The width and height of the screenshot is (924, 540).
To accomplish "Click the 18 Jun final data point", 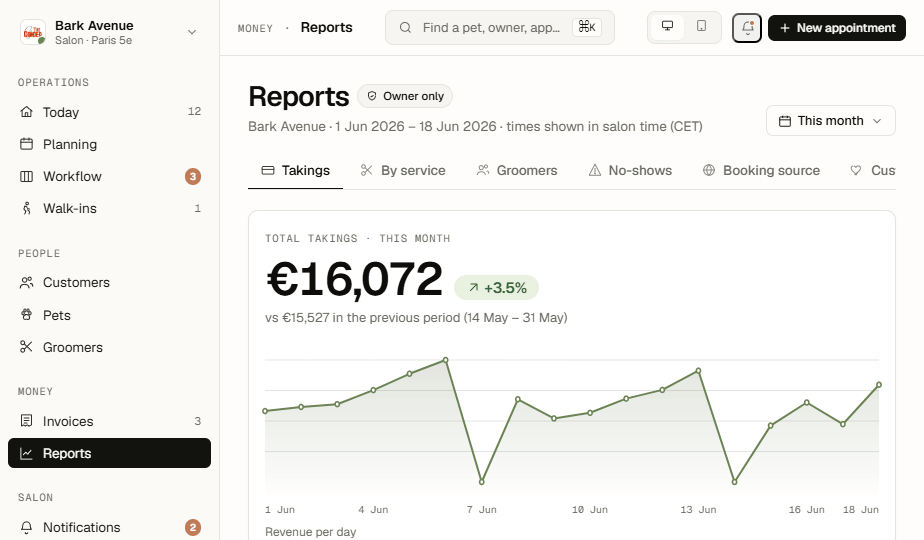I will pyautogui.click(x=879, y=385).
